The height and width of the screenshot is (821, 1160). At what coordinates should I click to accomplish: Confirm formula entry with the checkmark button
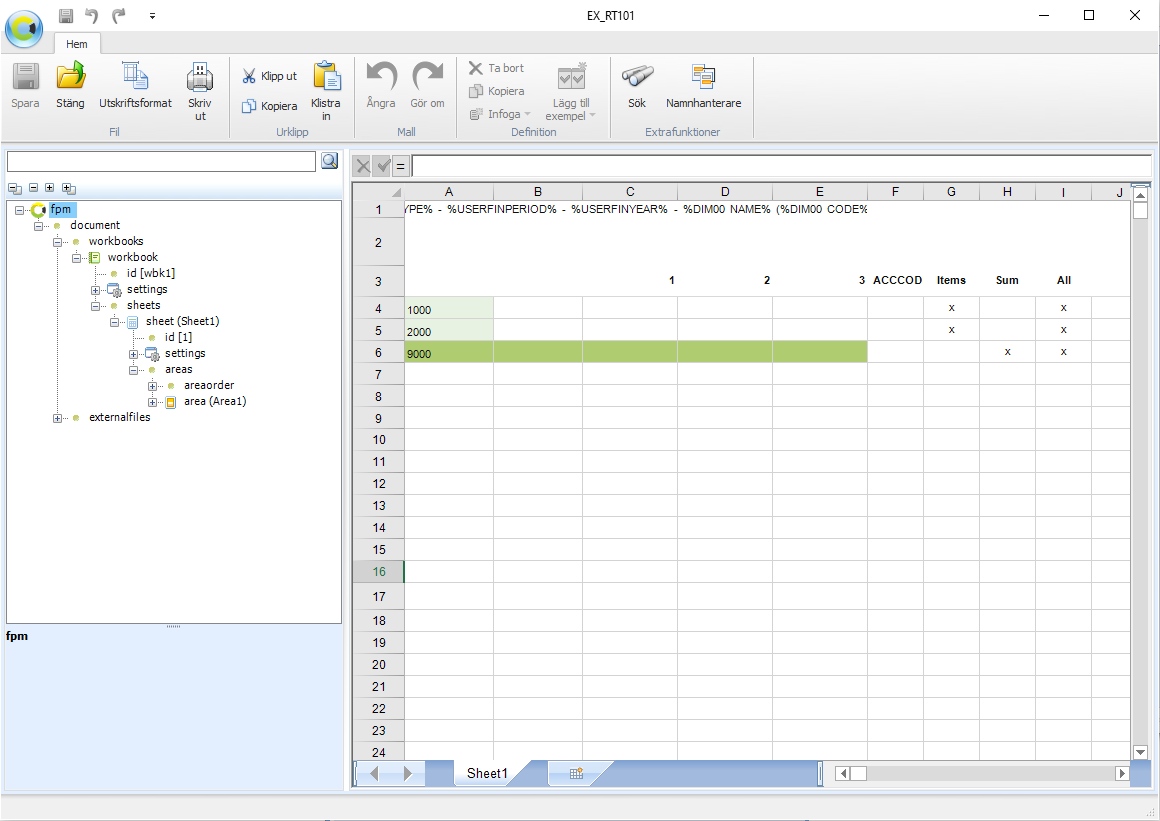point(382,166)
